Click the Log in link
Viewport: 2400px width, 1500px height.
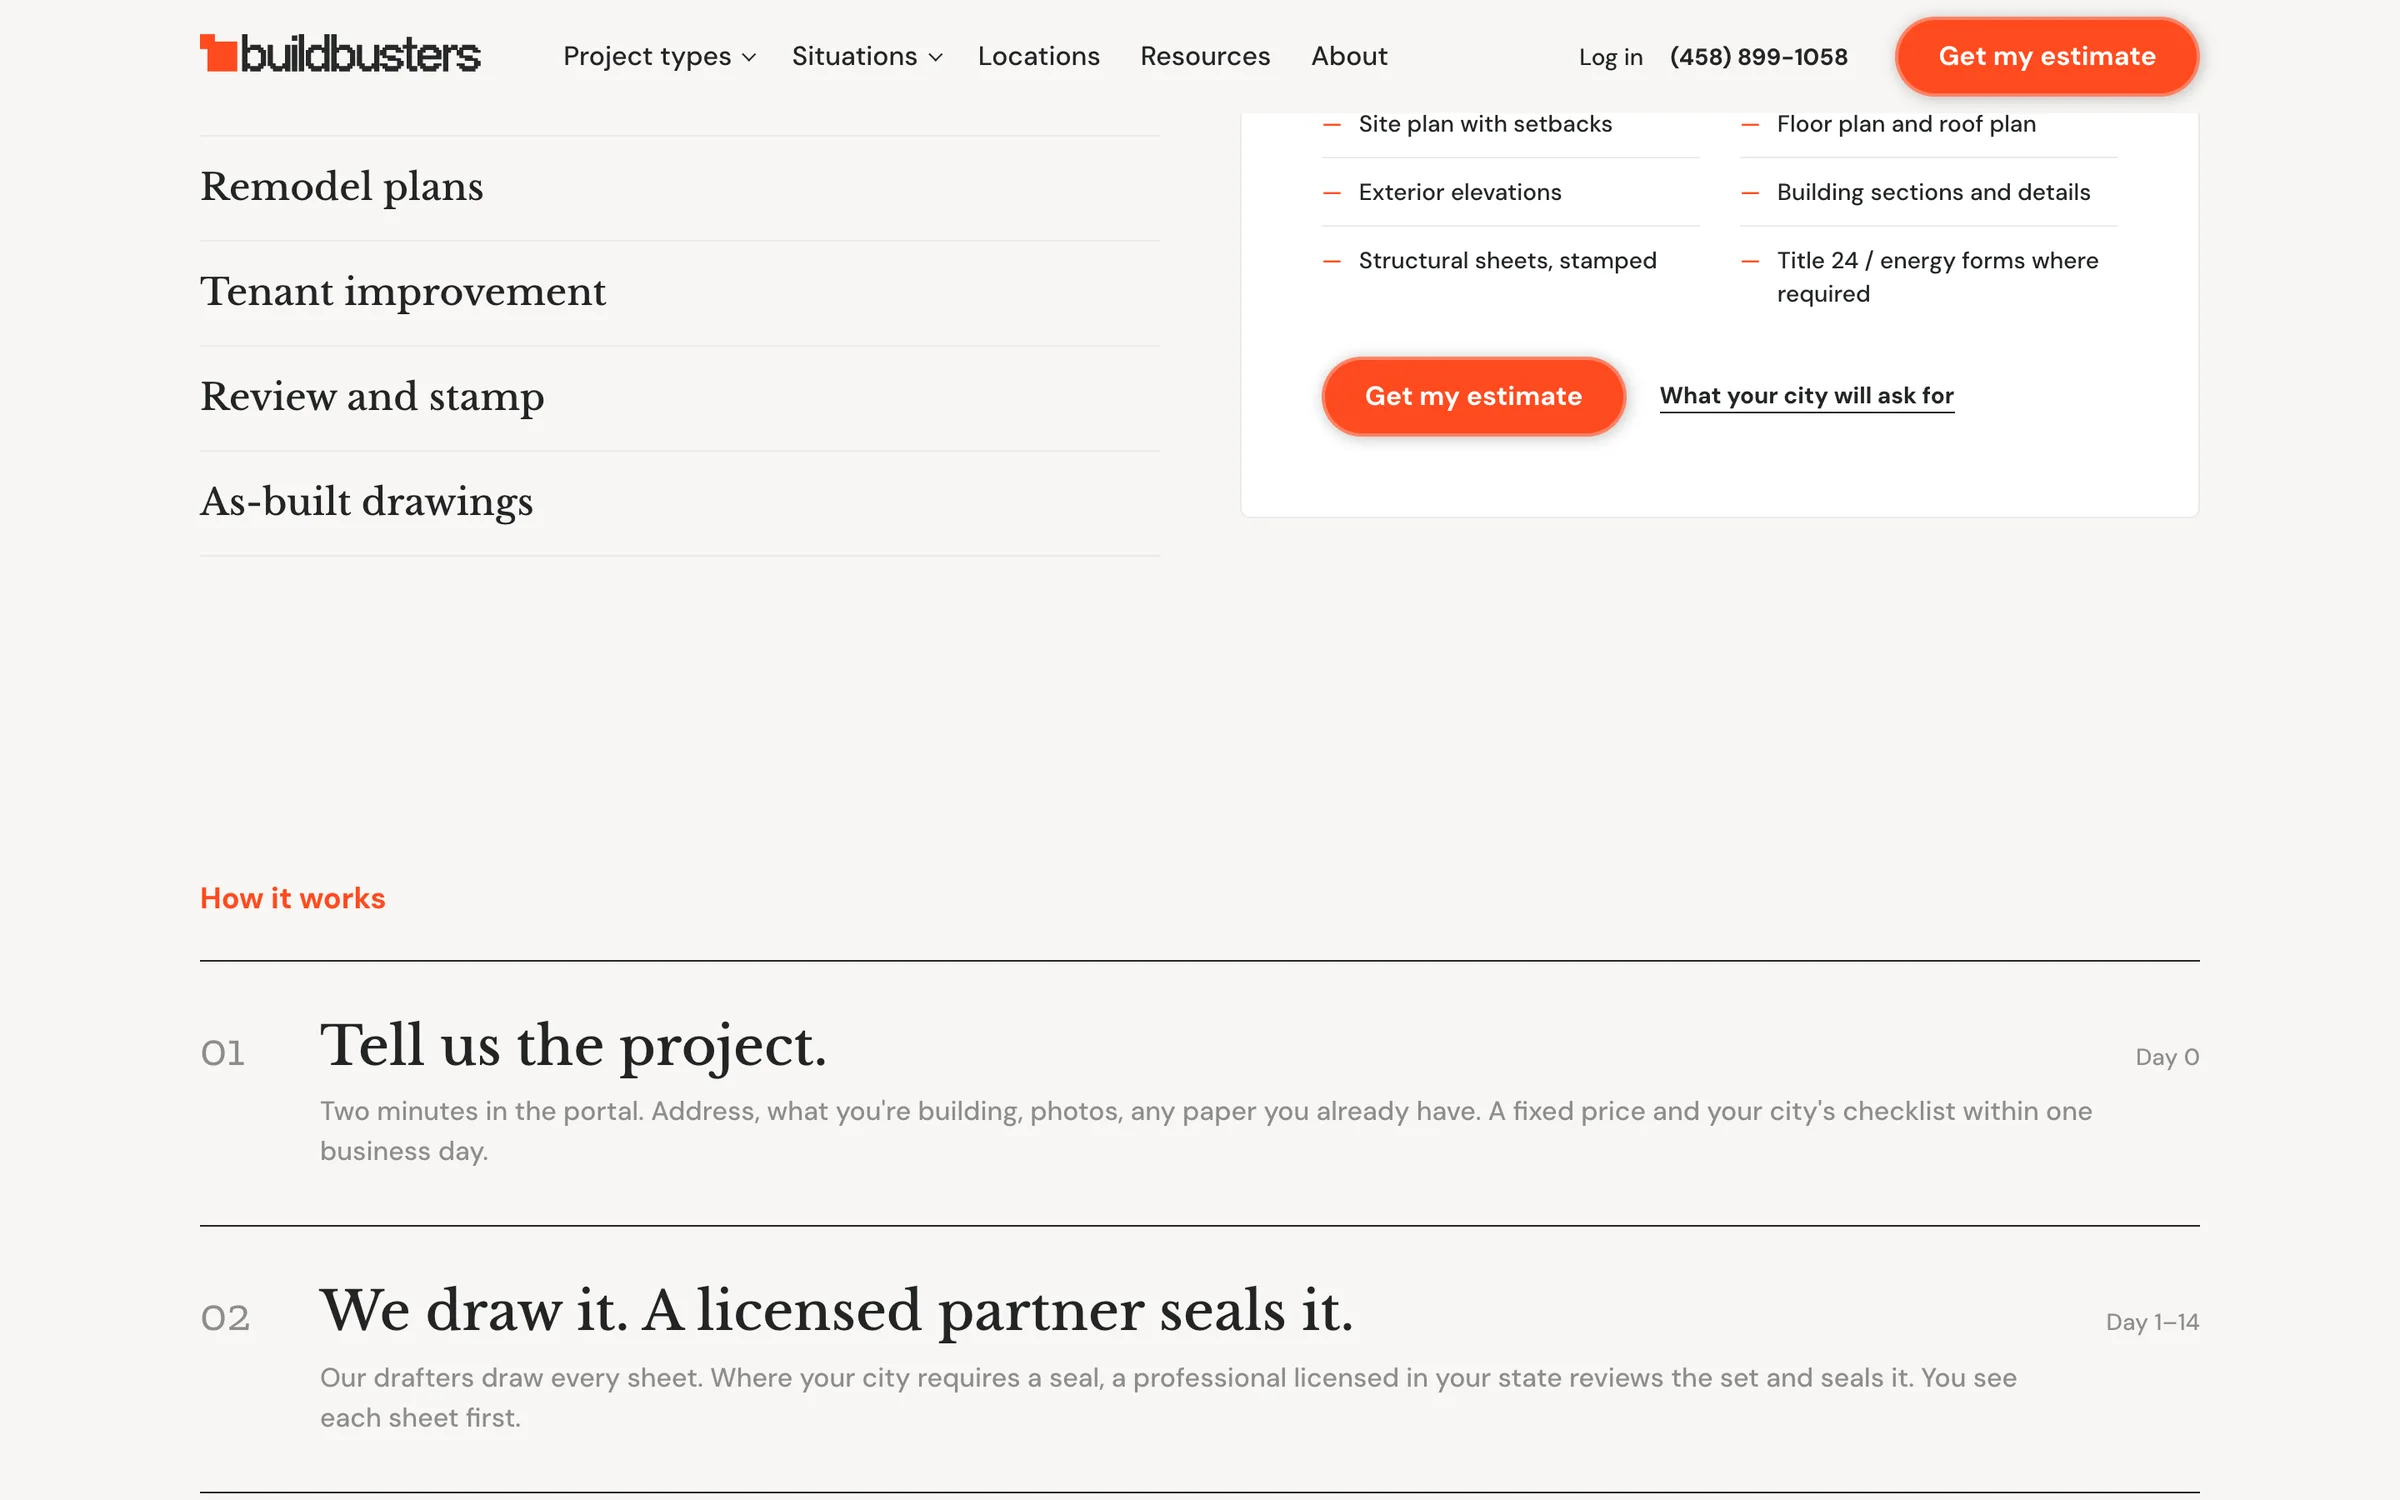(x=1610, y=57)
